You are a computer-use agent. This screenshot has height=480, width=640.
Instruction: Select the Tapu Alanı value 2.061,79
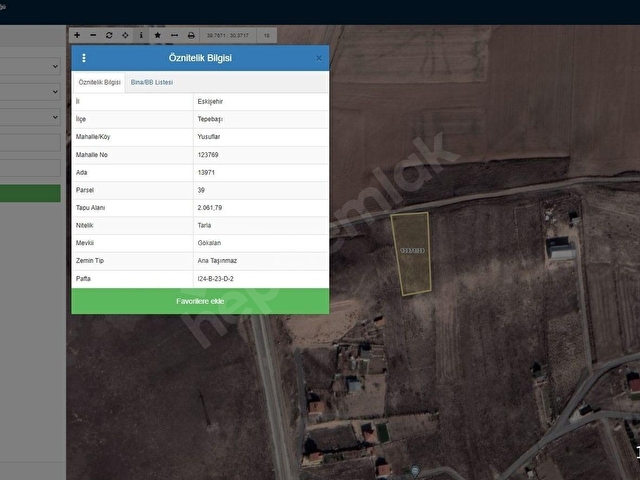[x=261, y=208]
